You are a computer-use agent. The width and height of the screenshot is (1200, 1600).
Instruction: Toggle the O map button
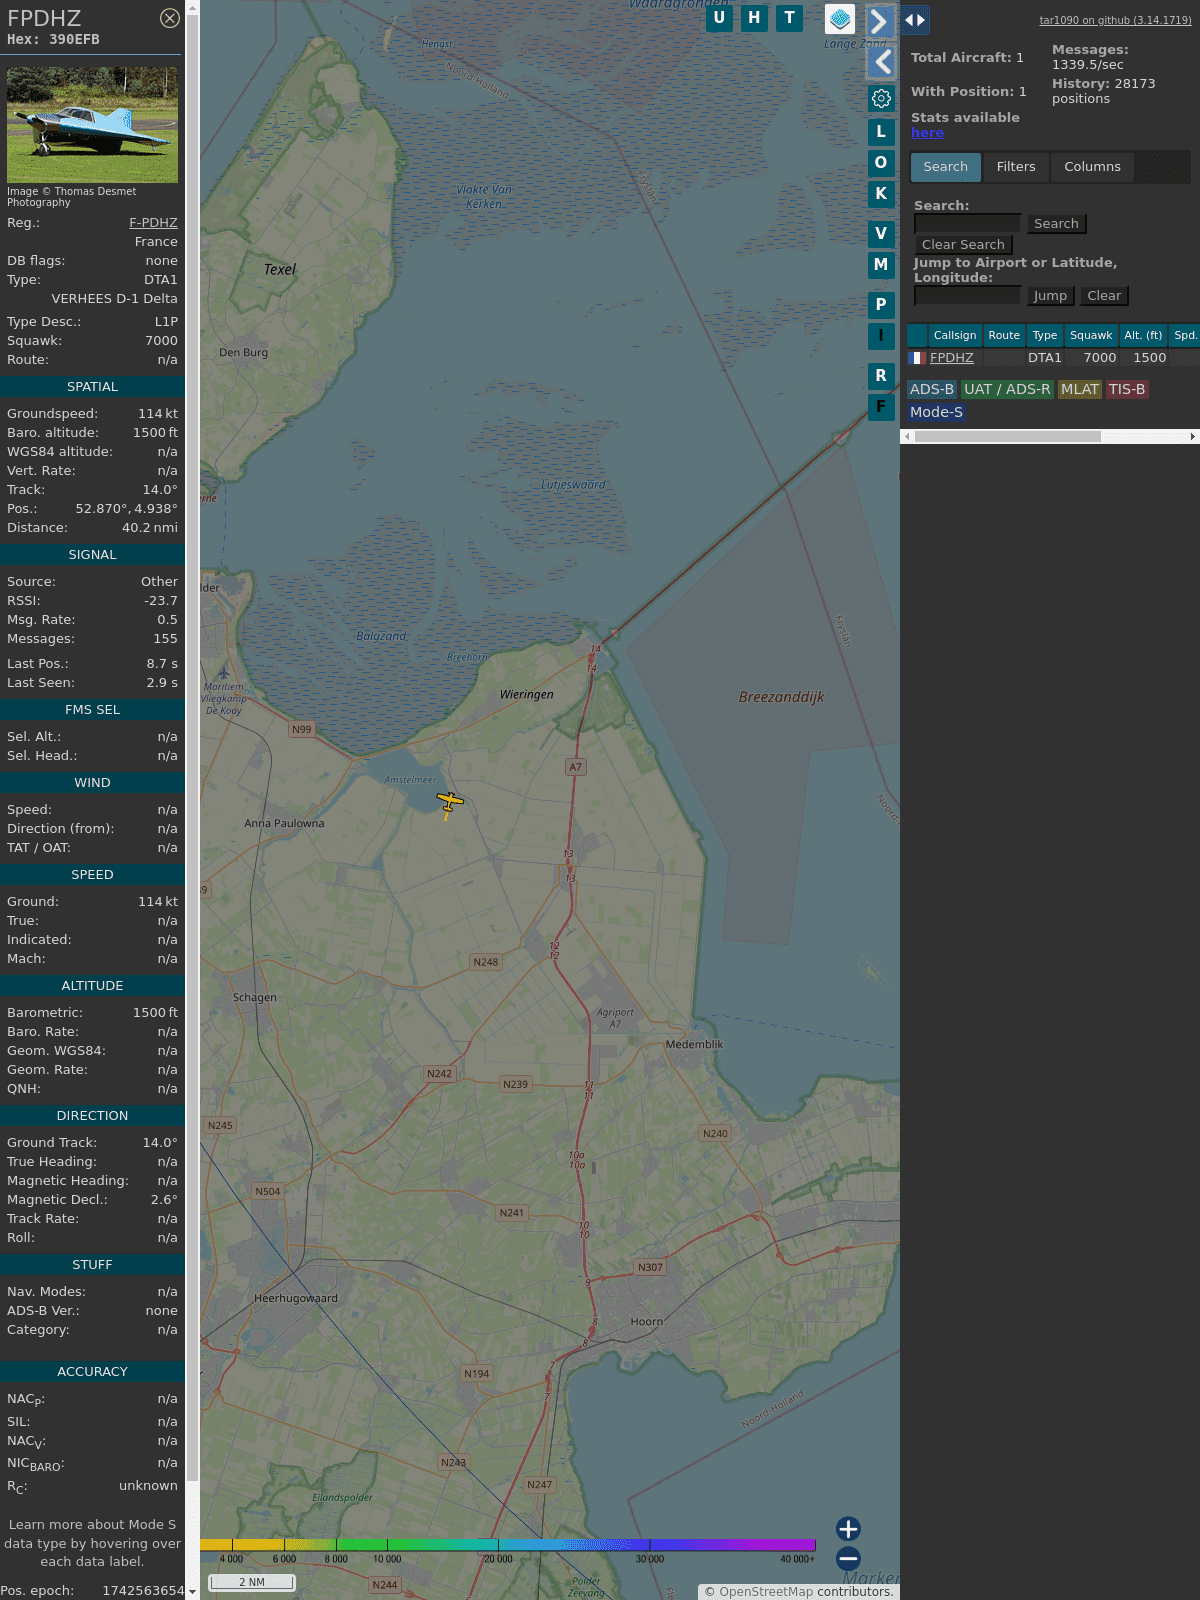tap(881, 162)
